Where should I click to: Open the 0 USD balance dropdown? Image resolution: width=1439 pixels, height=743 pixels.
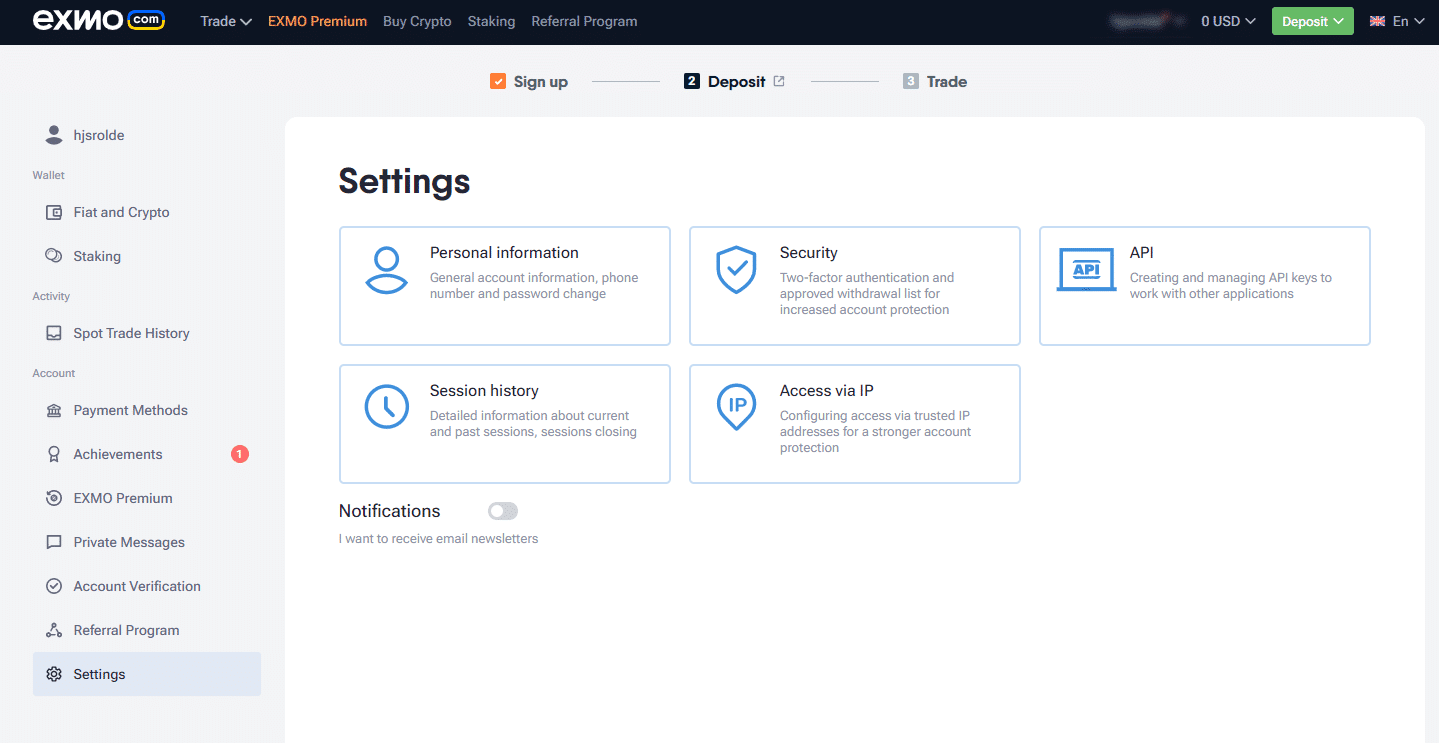(1228, 21)
